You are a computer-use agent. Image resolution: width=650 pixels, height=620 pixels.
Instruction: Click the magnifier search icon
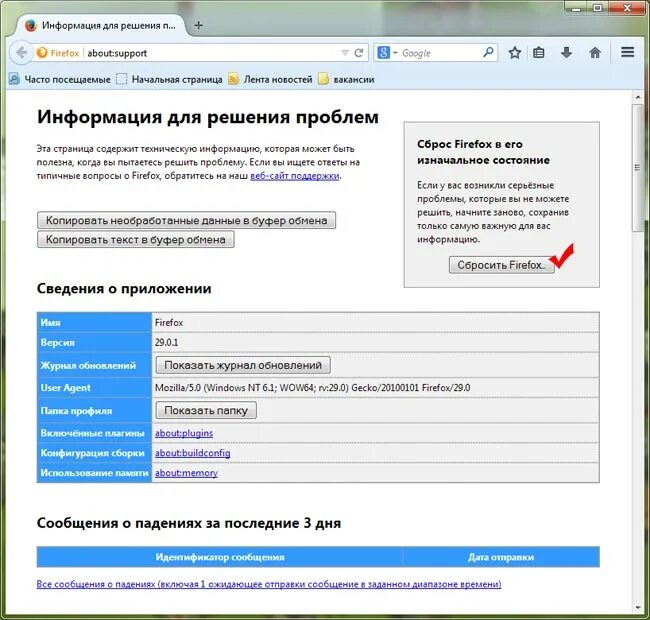click(x=488, y=52)
